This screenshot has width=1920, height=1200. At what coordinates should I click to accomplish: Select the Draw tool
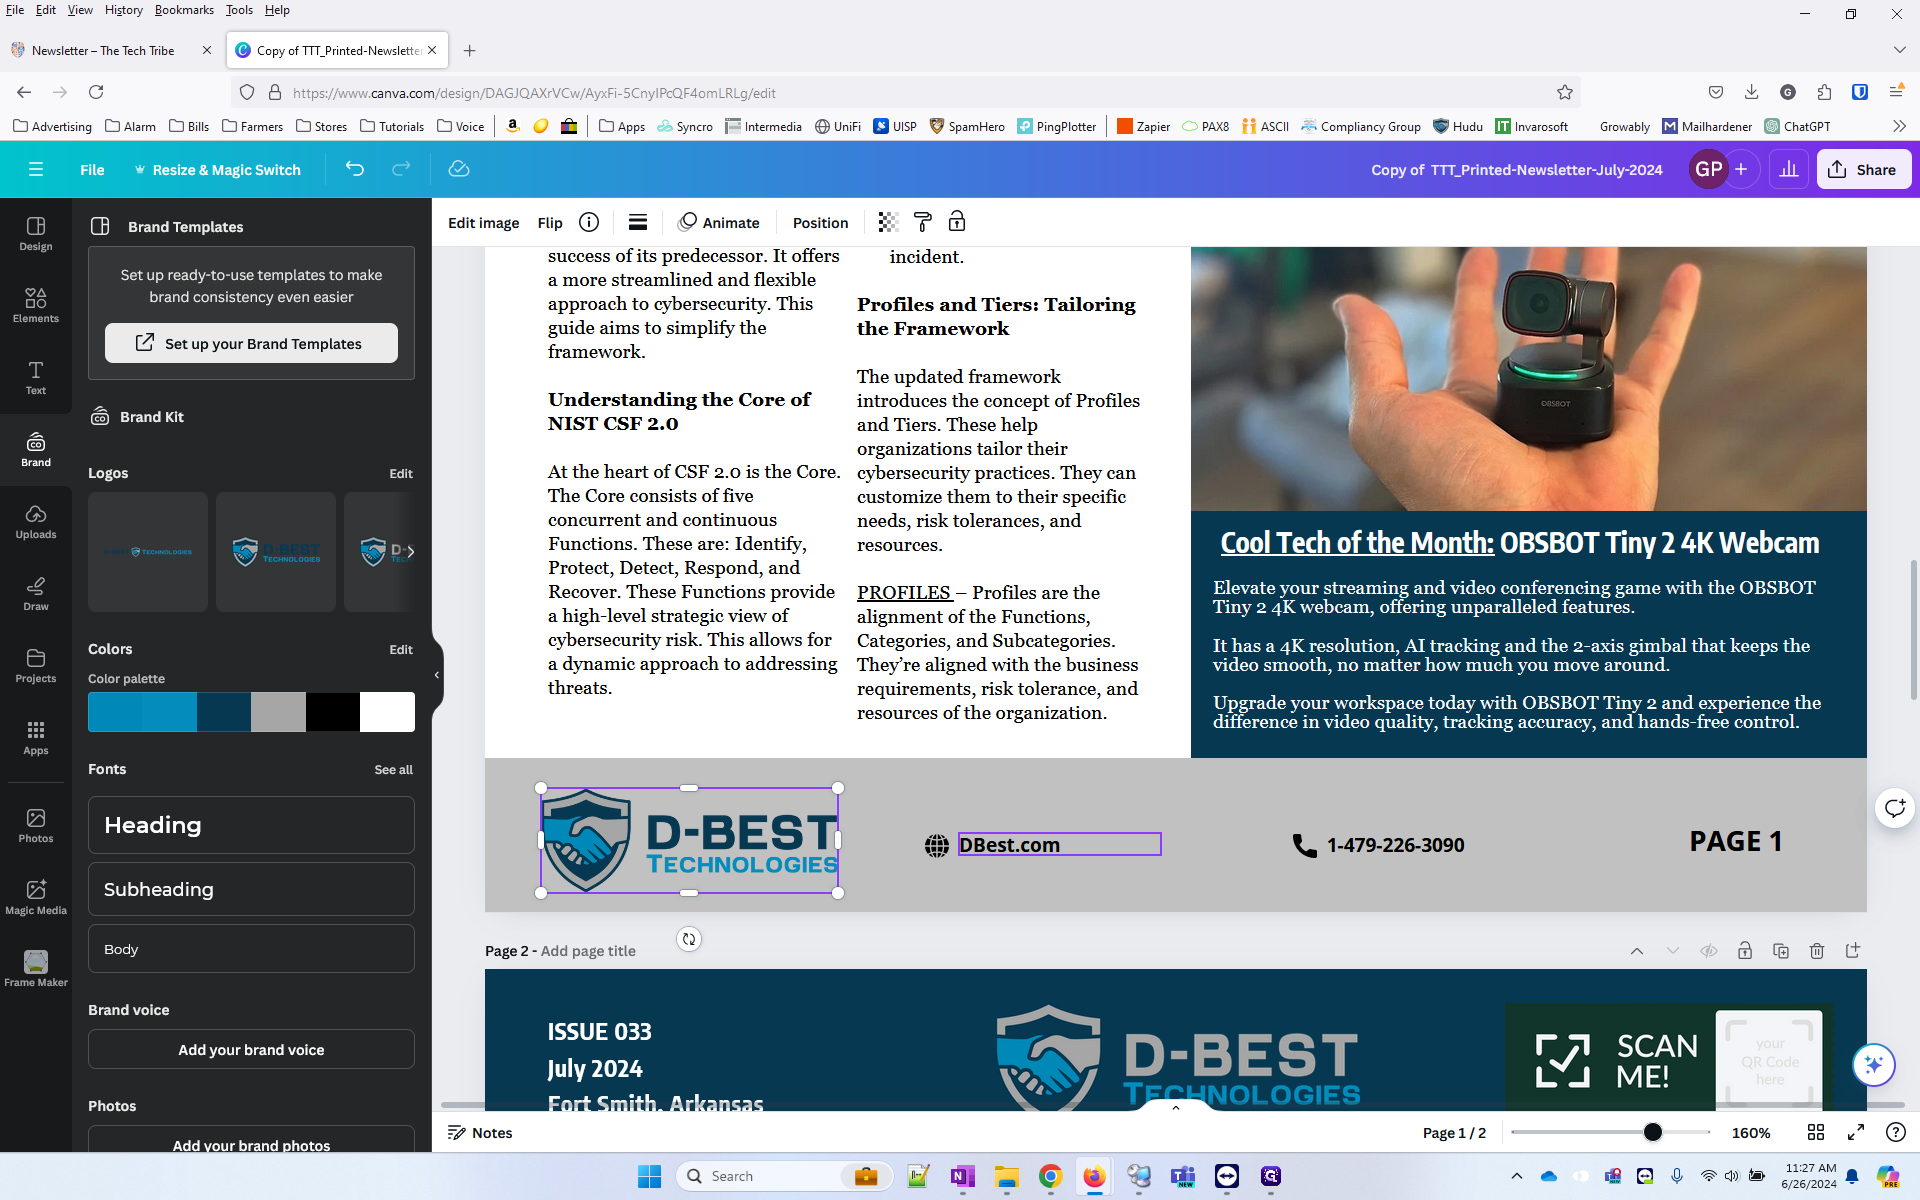[36, 594]
